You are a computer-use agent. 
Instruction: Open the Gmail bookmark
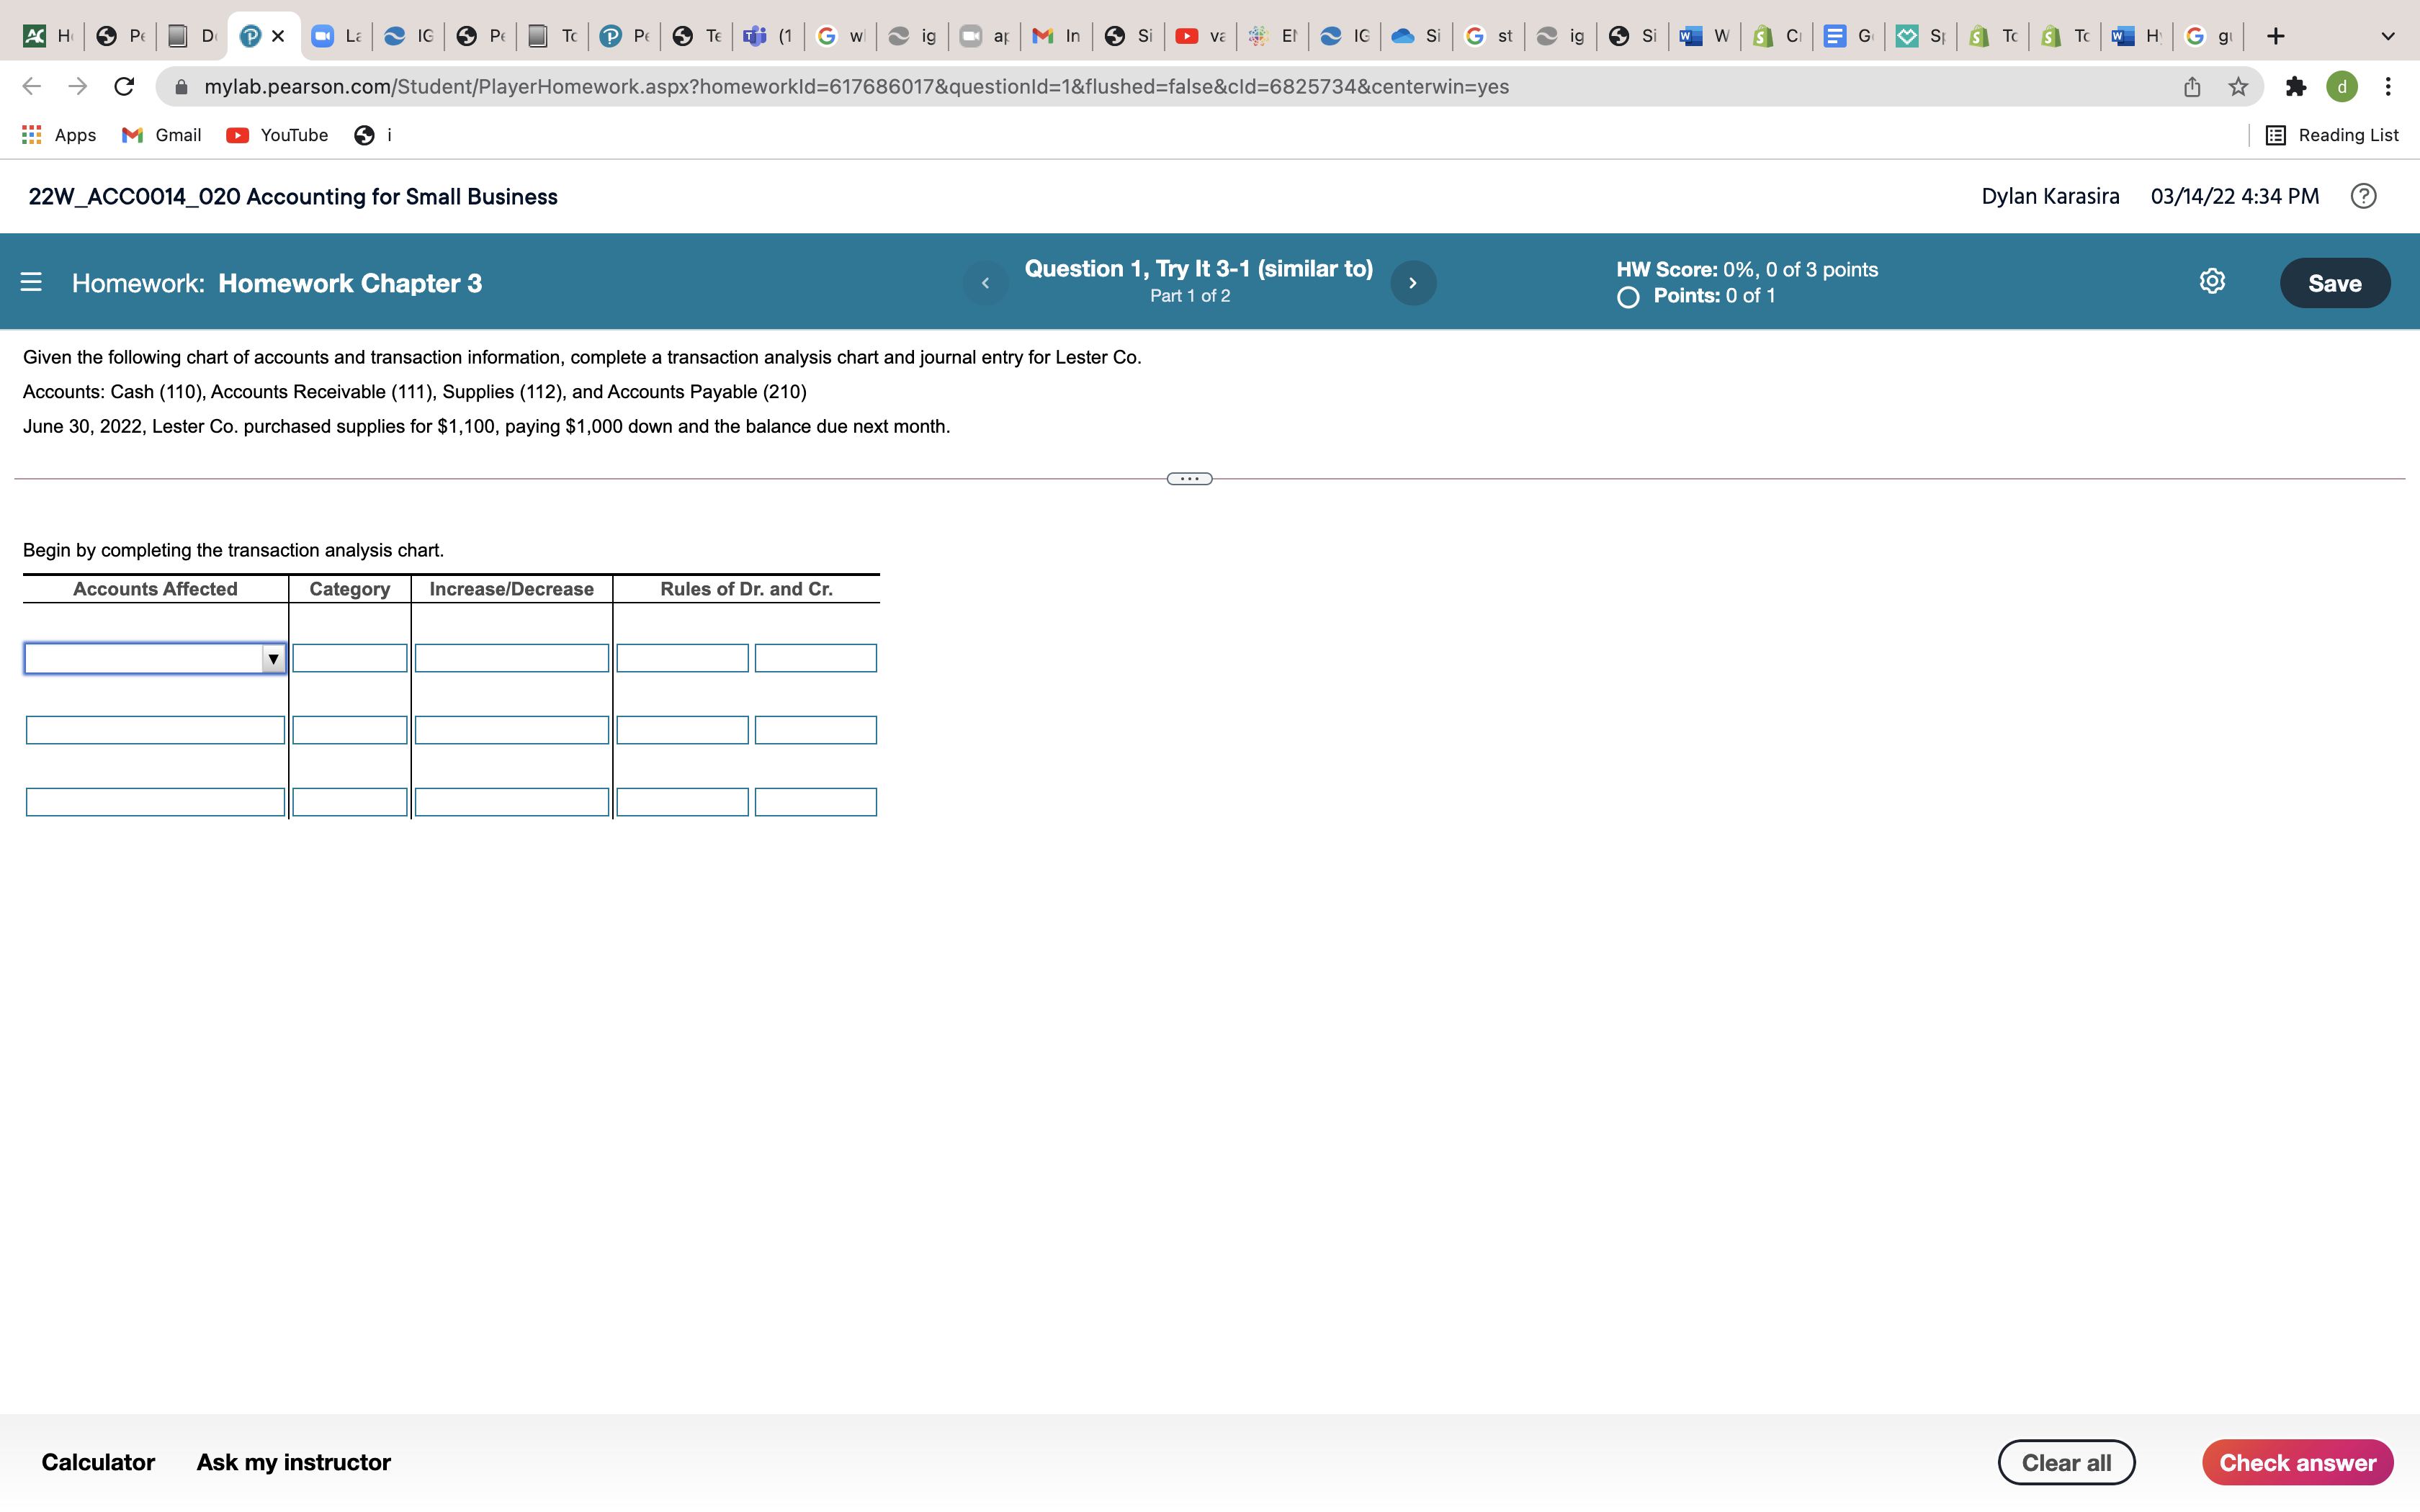(161, 135)
